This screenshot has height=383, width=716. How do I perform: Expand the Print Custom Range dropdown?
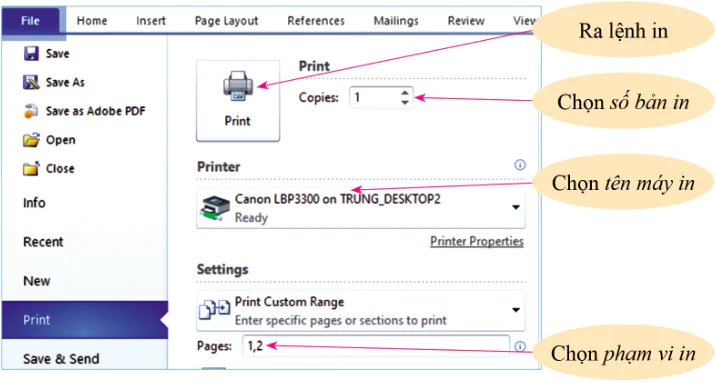(516, 310)
